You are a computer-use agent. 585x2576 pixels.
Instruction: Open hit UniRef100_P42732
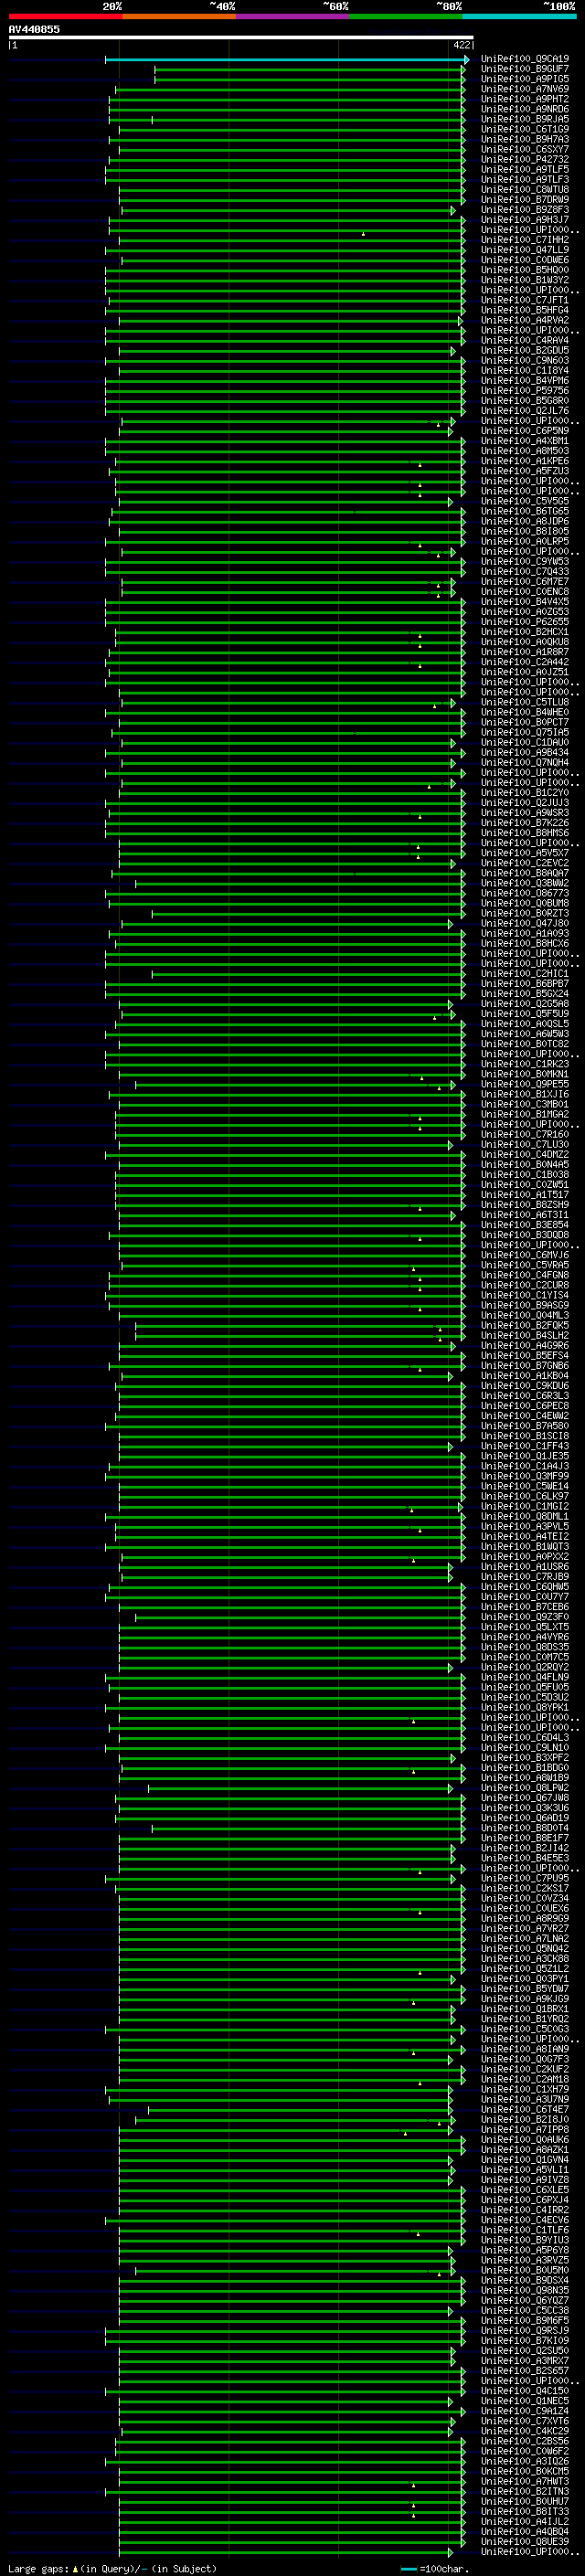pyautogui.click(x=525, y=160)
